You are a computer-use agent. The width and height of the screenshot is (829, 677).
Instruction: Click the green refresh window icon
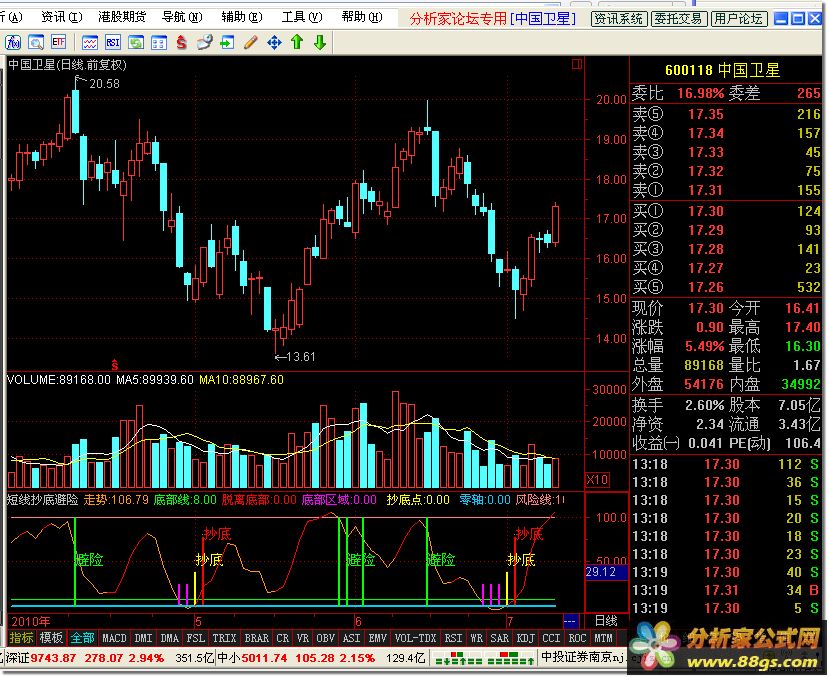135,42
